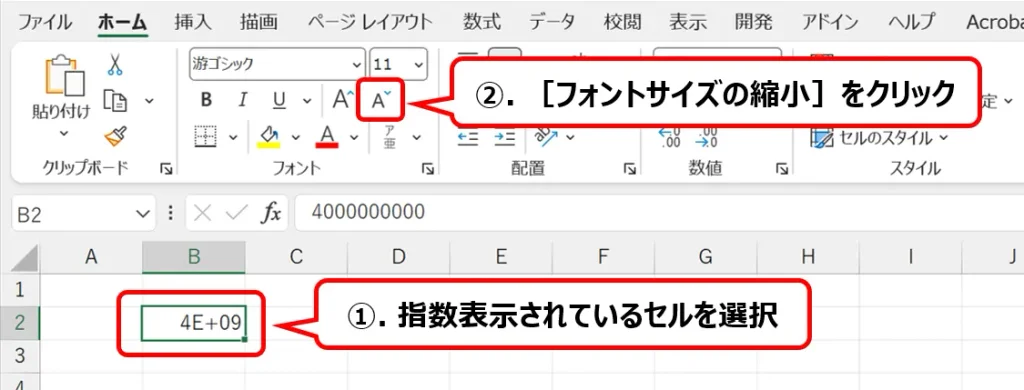Switch to the 数式 tab
Viewport: 1024px width, 390px height.
[x=482, y=22]
